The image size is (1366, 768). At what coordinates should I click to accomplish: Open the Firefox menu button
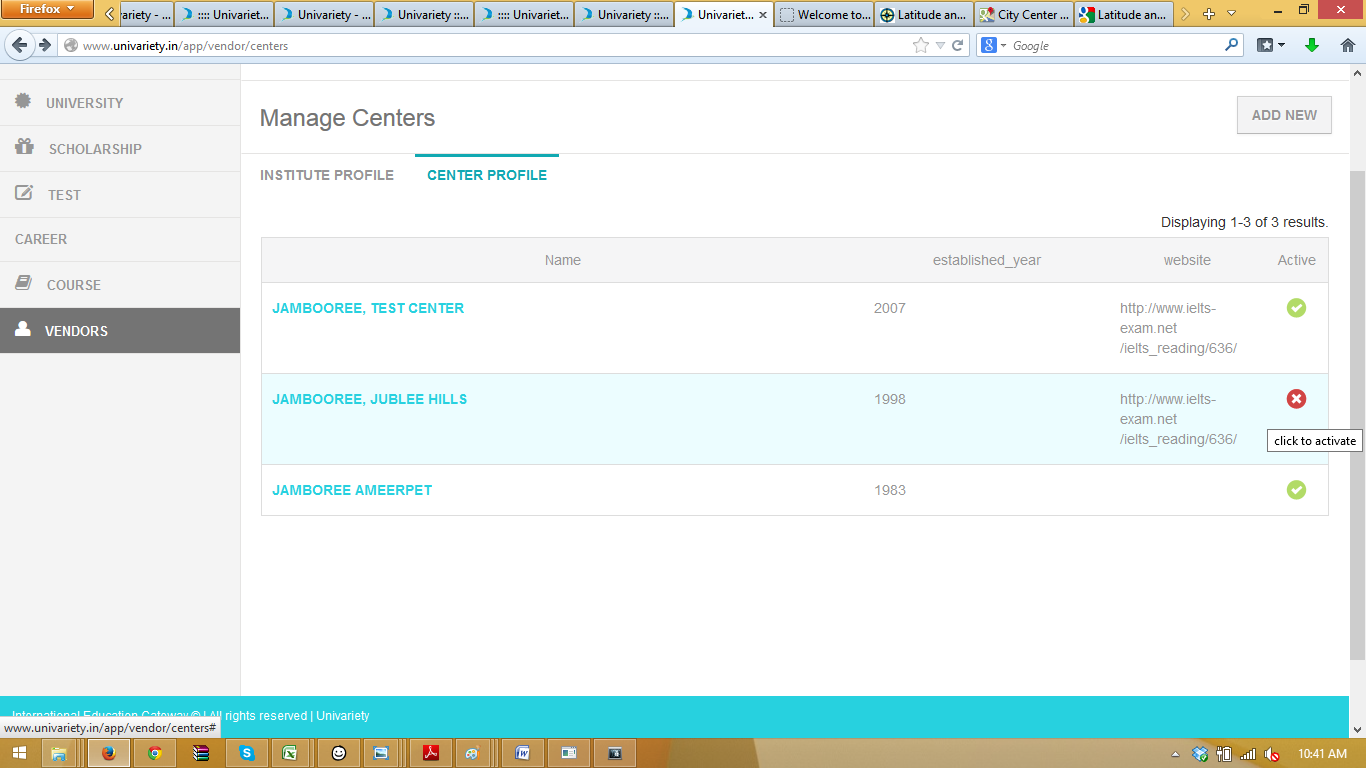point(47,10)
